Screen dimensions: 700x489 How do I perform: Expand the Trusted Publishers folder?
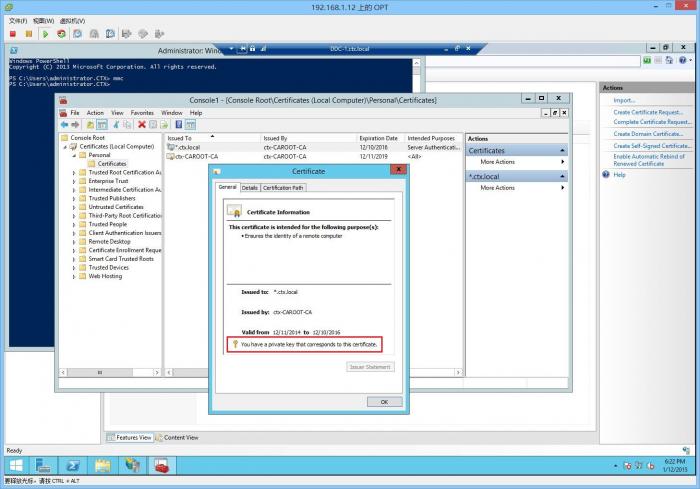coord(74,198)
